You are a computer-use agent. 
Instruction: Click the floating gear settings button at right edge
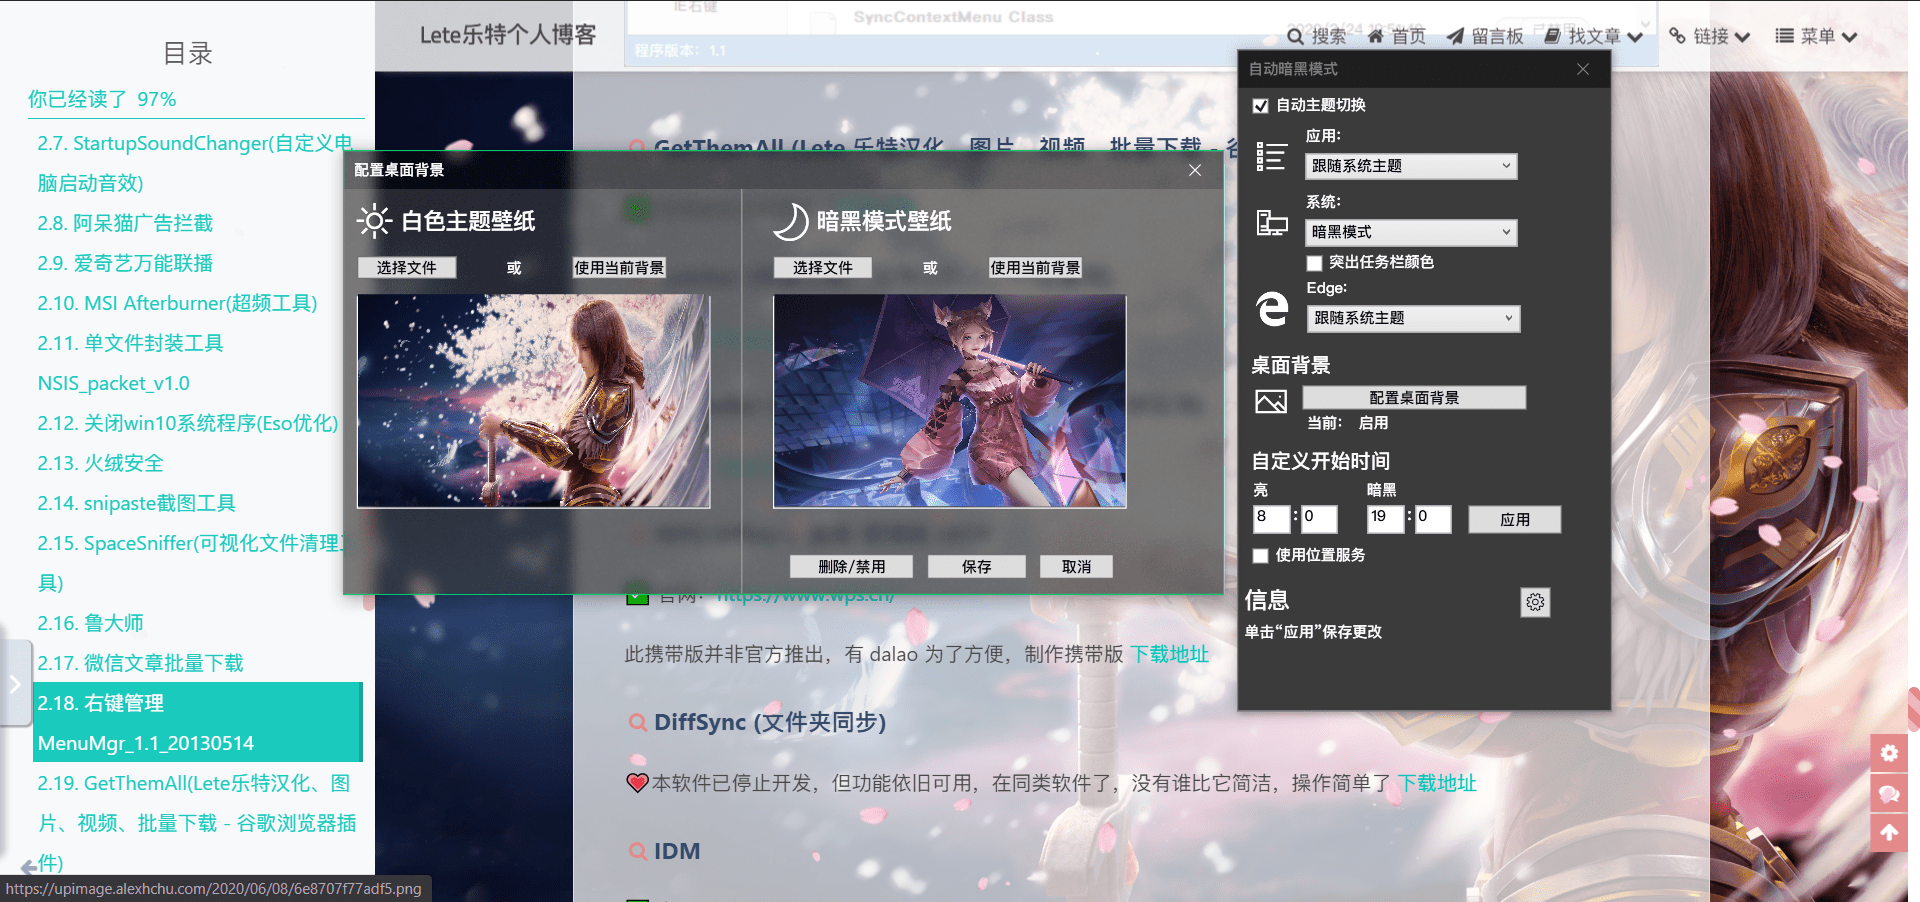coord(1889,753)
